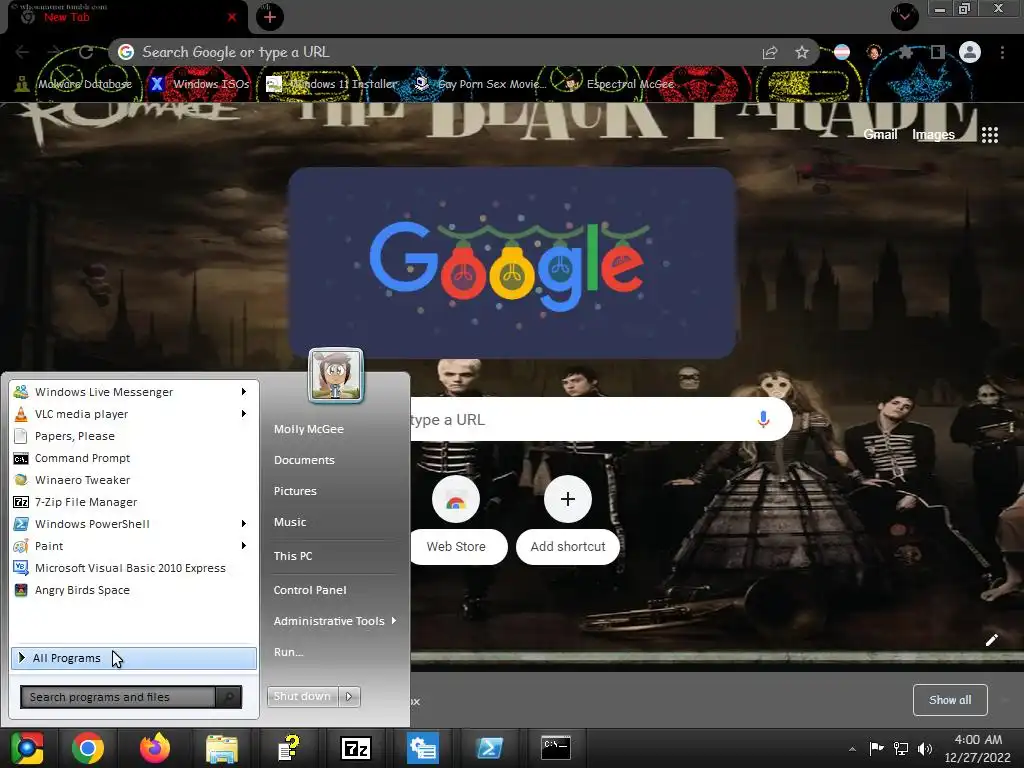Image resolution: width=1024 pixels, height=768 pixels.
Task: Toggle Chrome side panel icon
Action: coord(938,52)
